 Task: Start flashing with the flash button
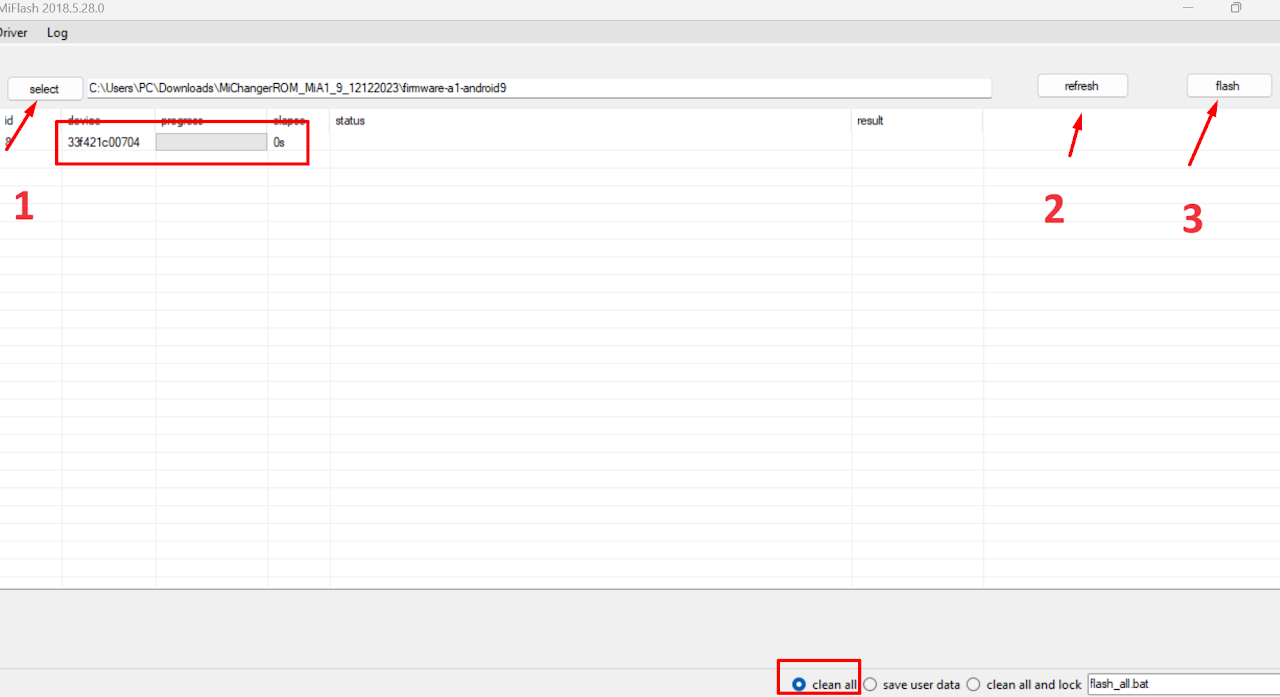point(1228,86)
